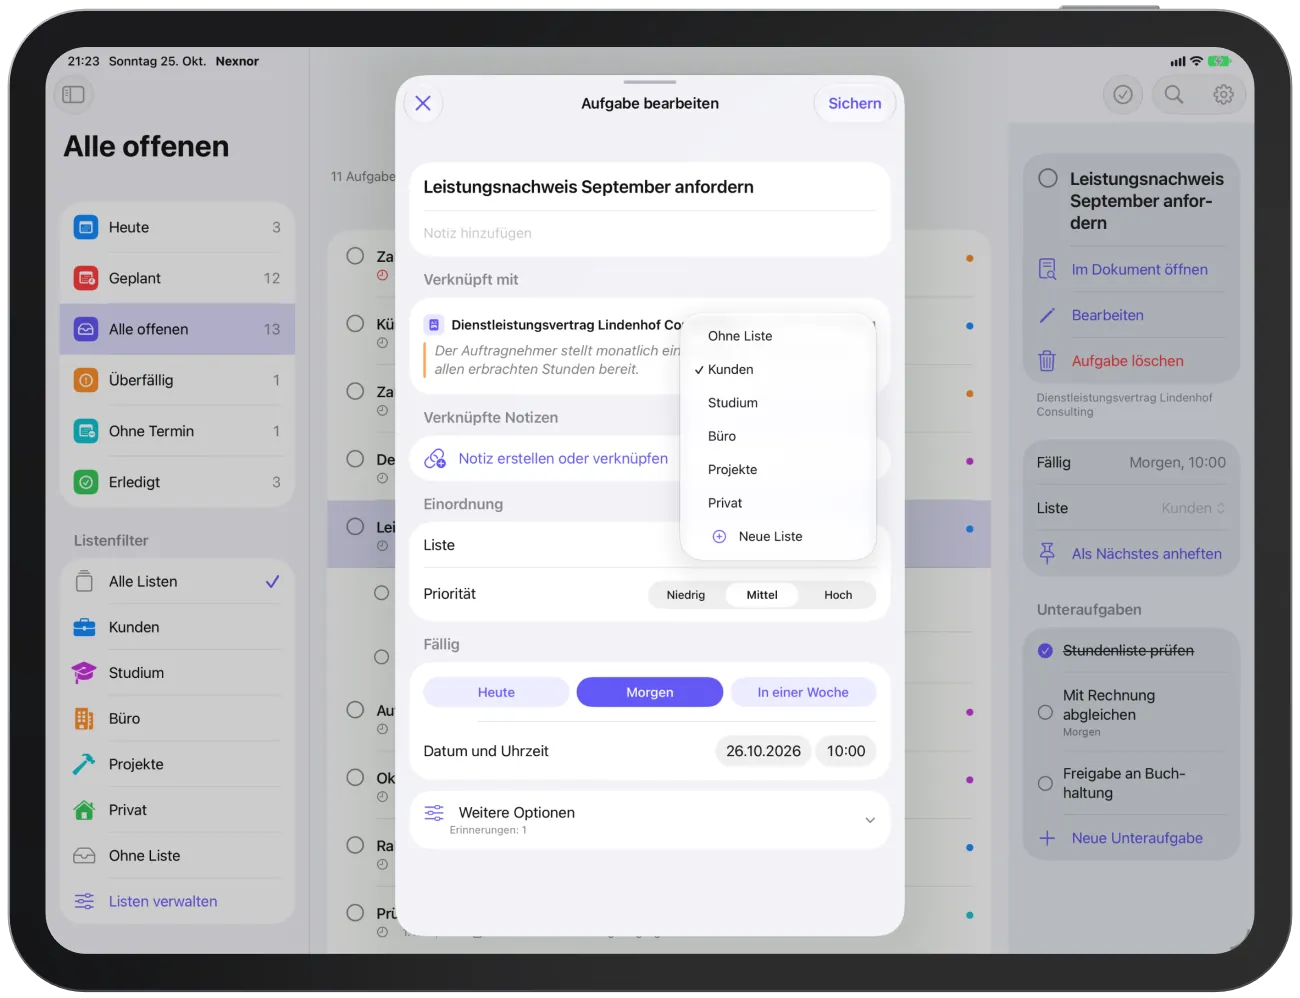
Task: Choose Ohne Liste from the list menu
Action: [778, 336]
